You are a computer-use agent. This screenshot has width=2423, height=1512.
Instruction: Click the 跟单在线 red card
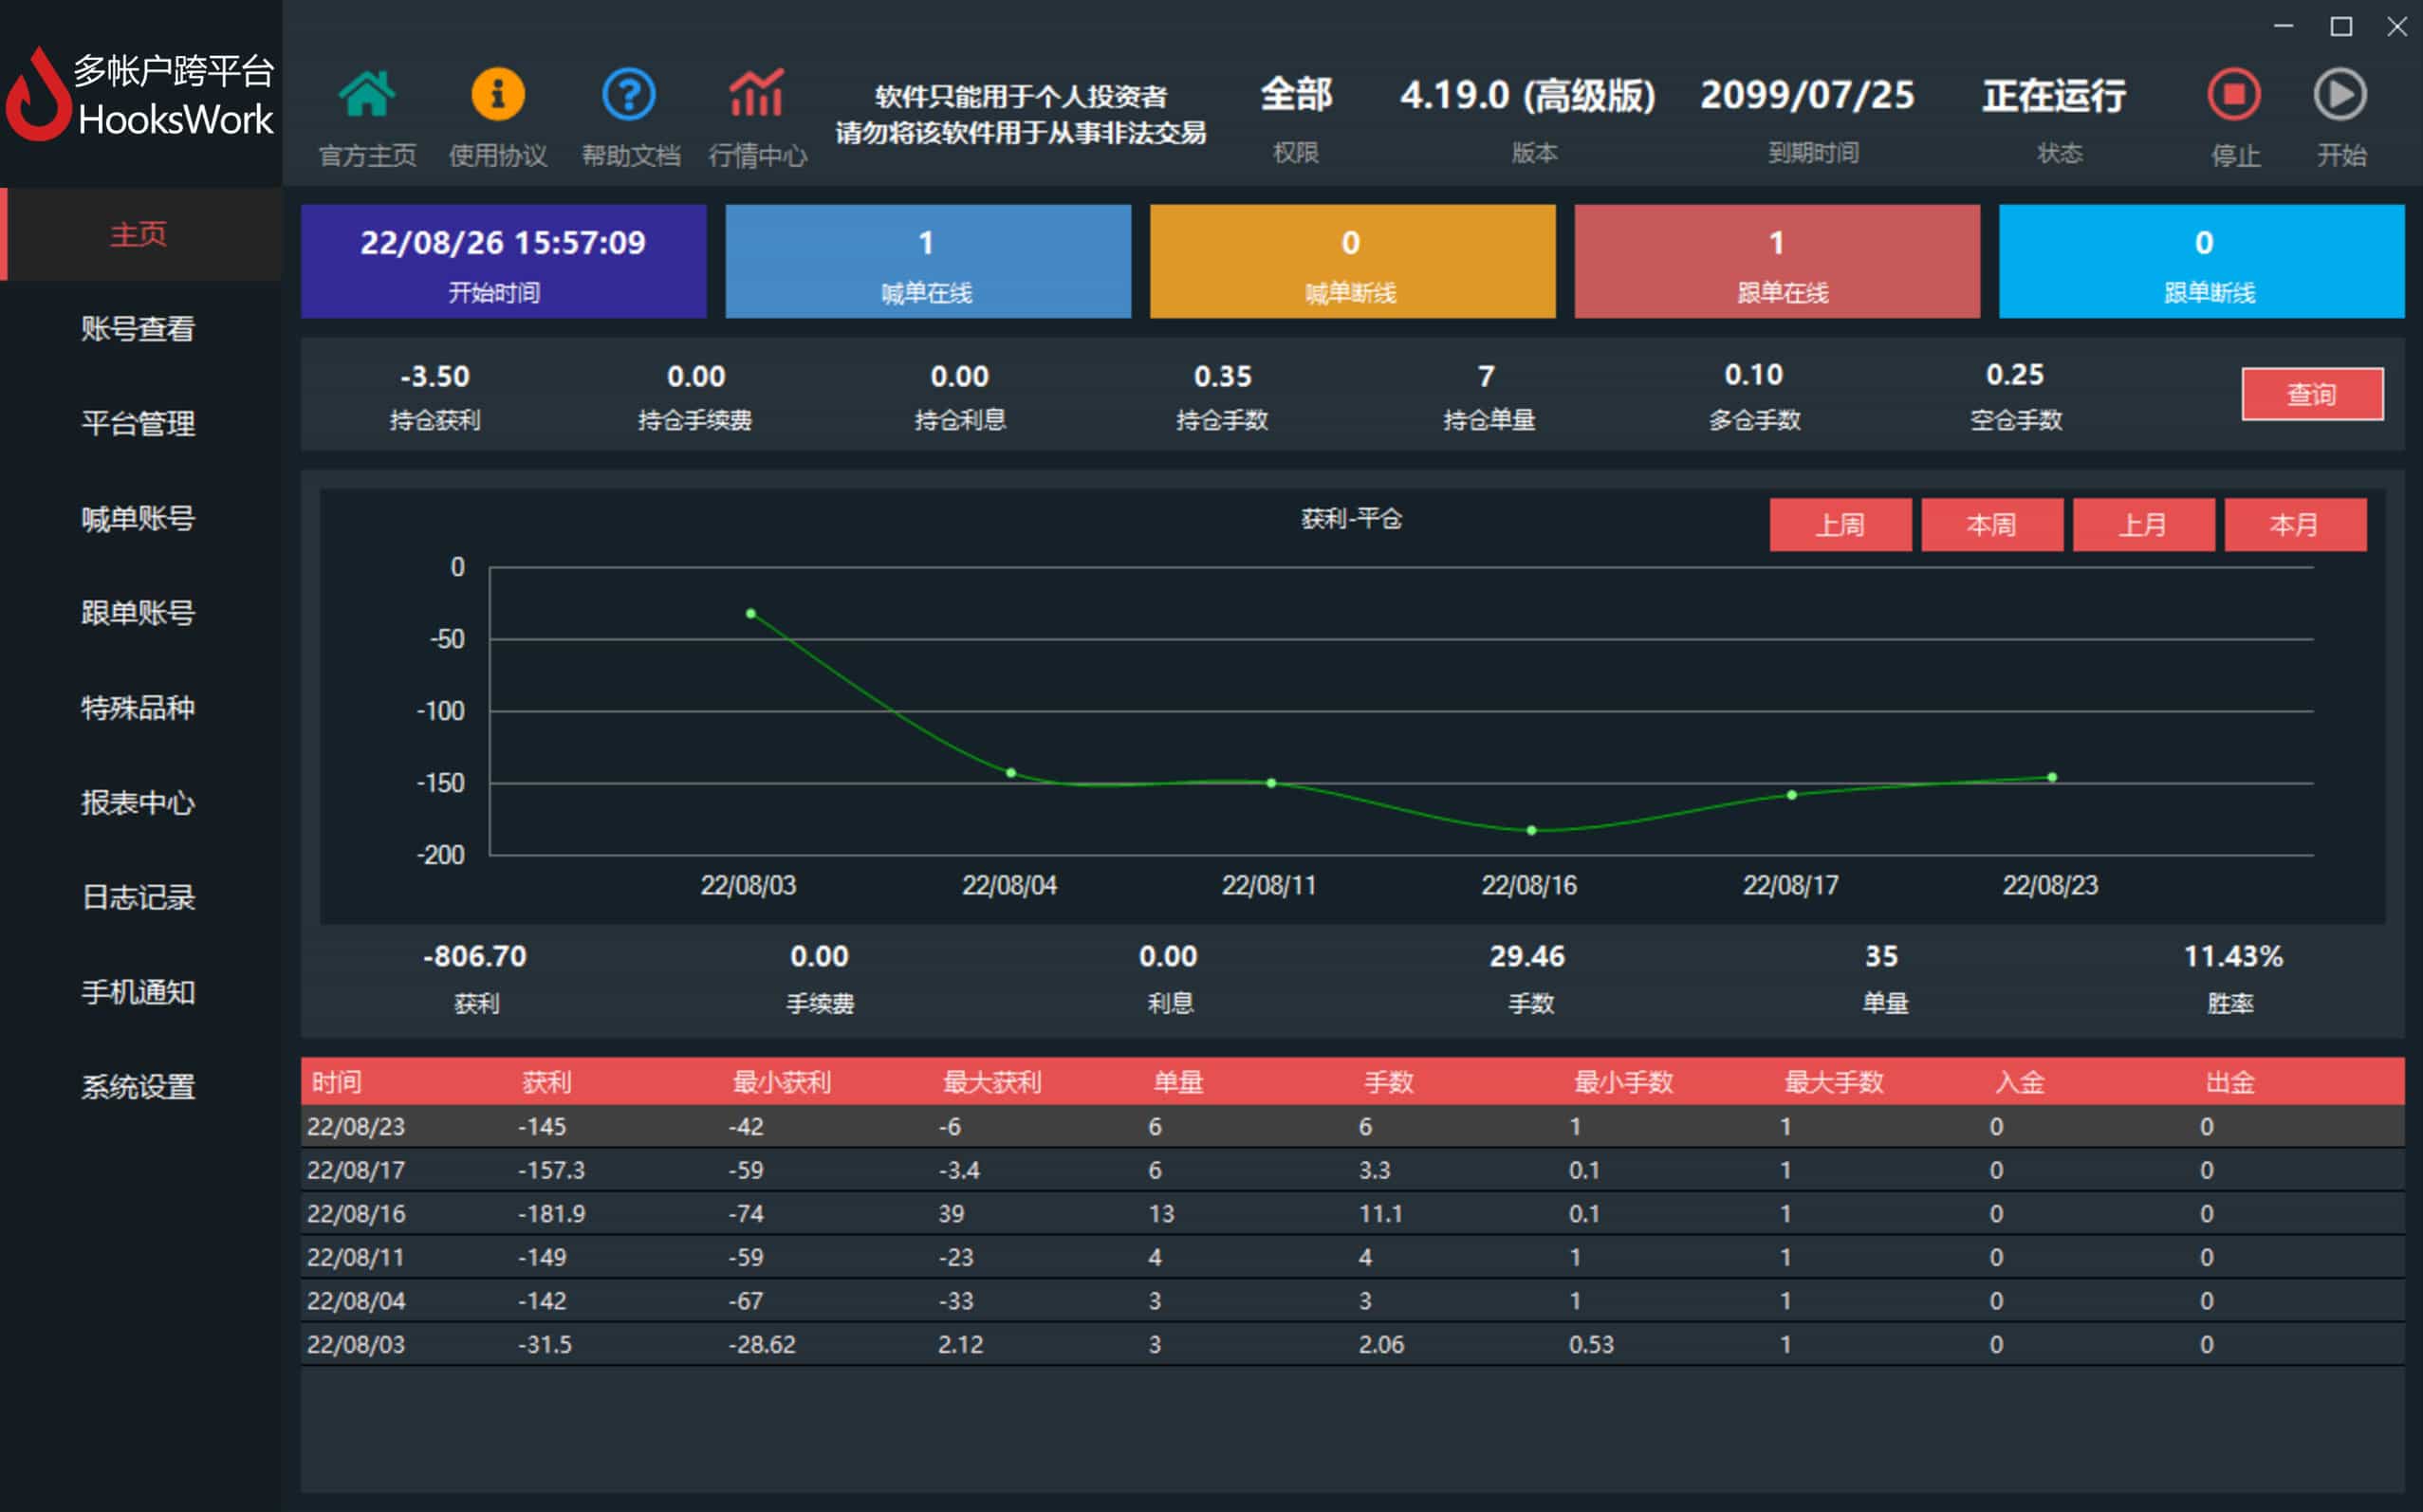[1777, 262]
